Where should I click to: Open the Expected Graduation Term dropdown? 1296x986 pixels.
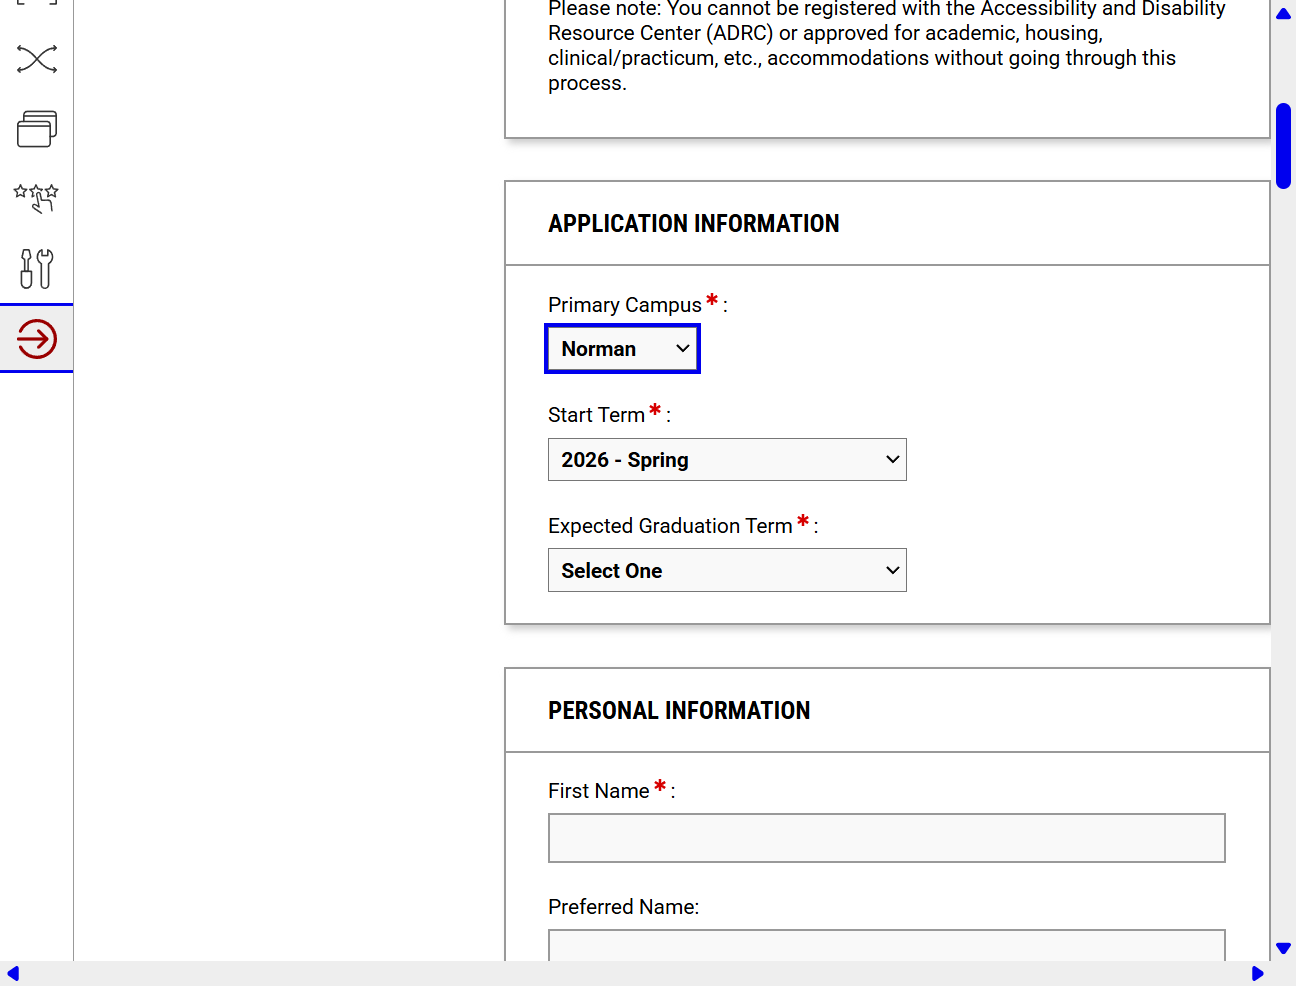click(x=727, y=570)
